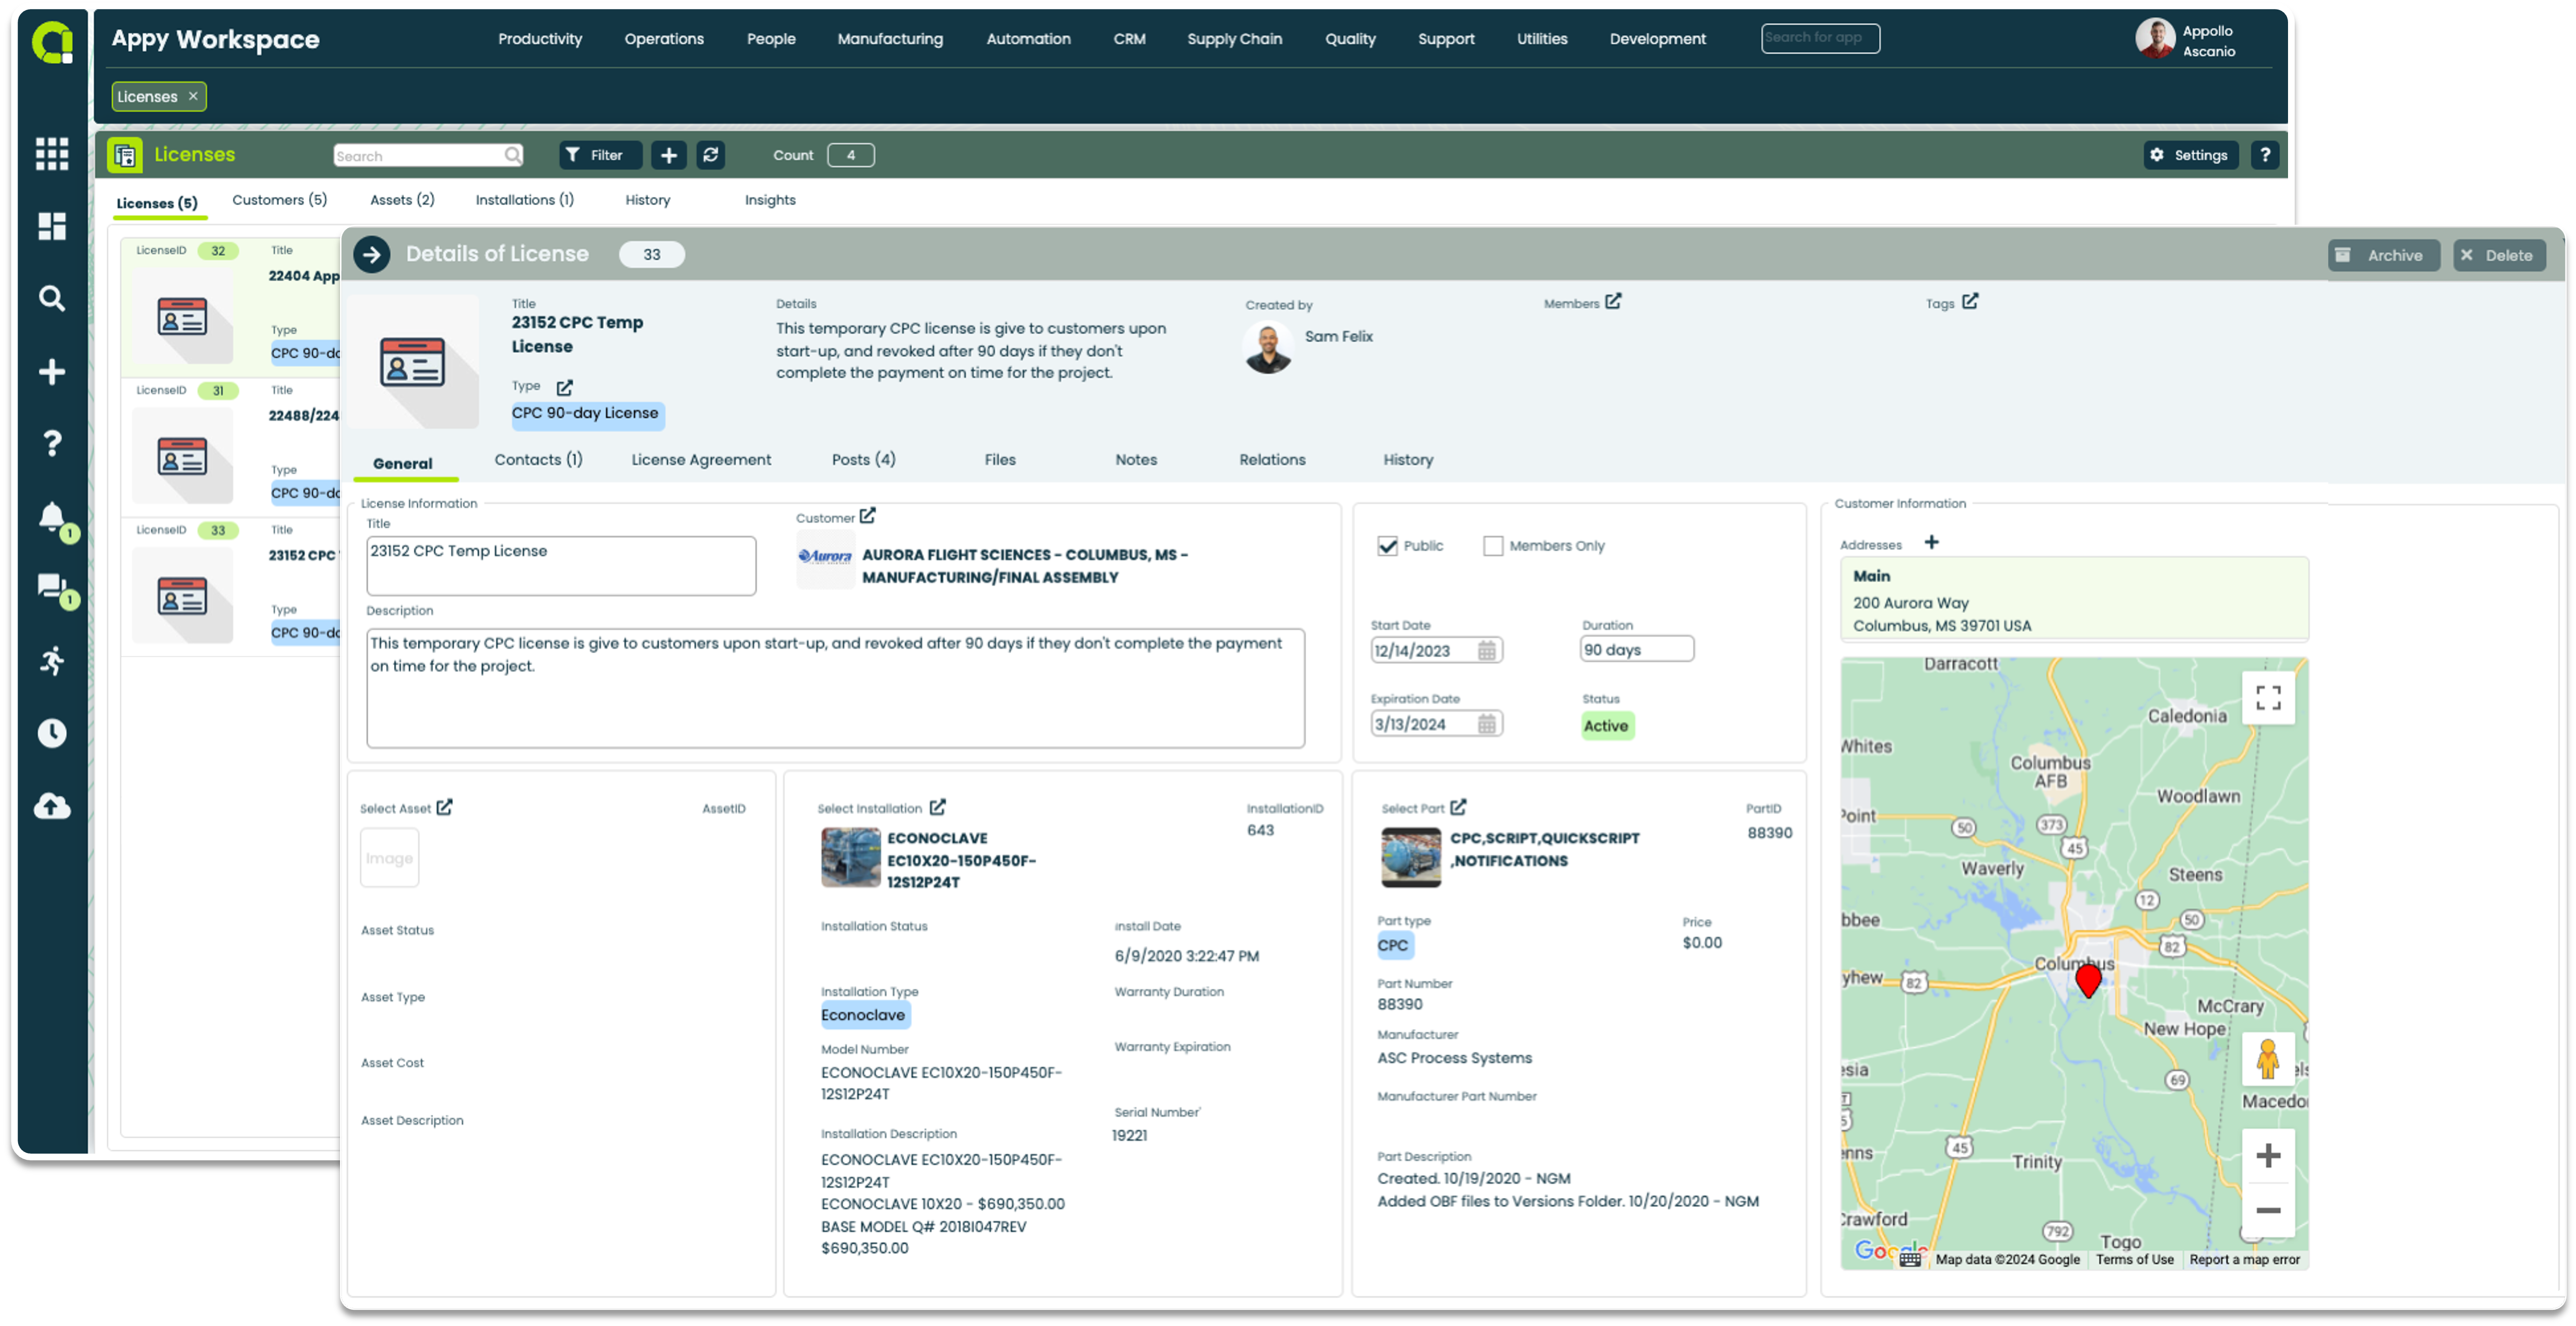Zoom in on the map
Viewport: 2576px width, 1326px height.
[x=2268, y=1156]
